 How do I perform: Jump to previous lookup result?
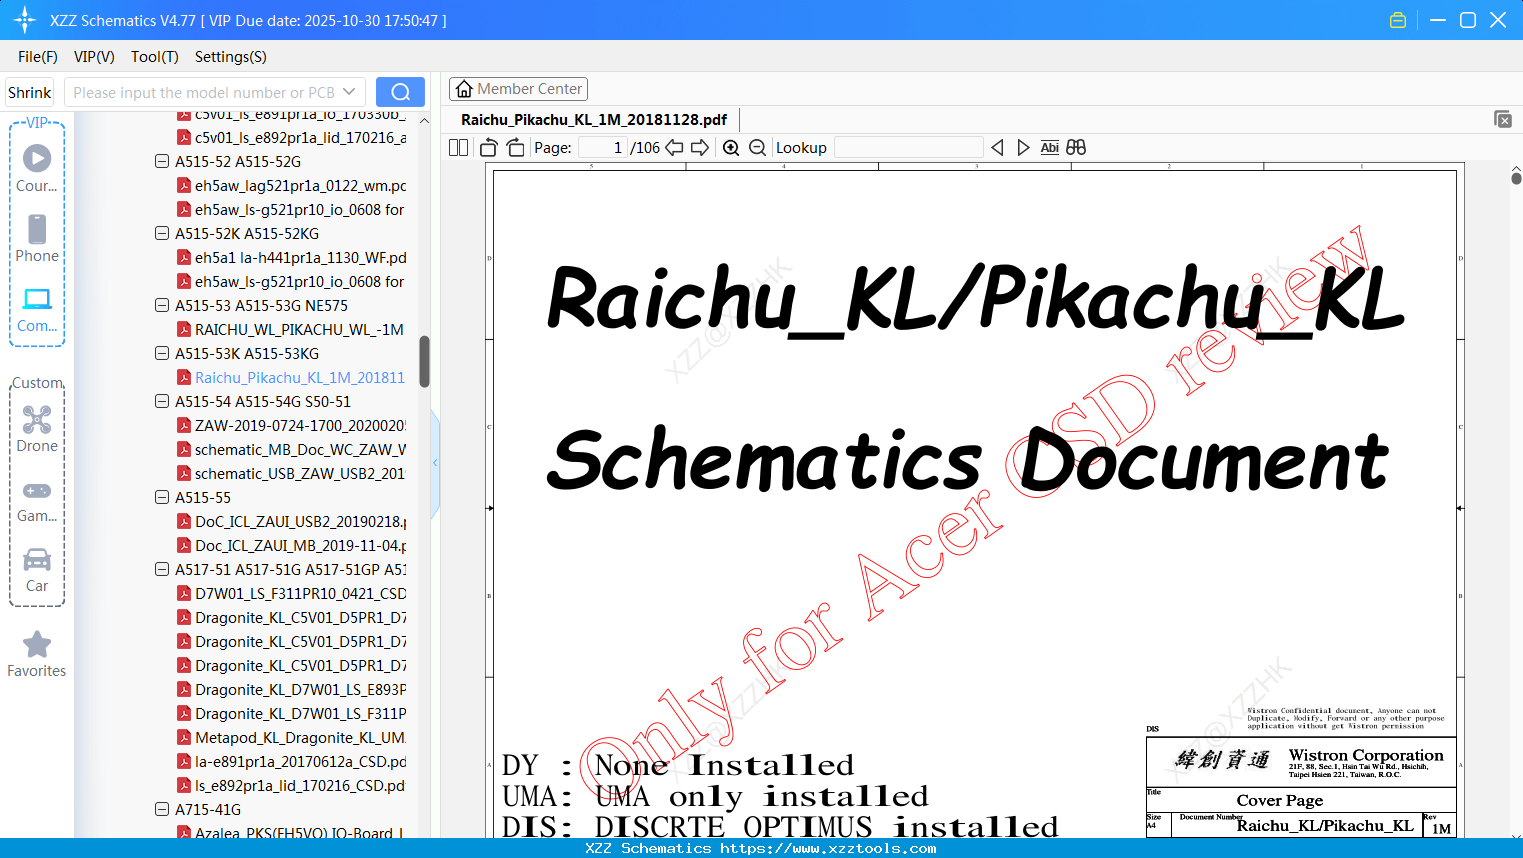point(997,148)
